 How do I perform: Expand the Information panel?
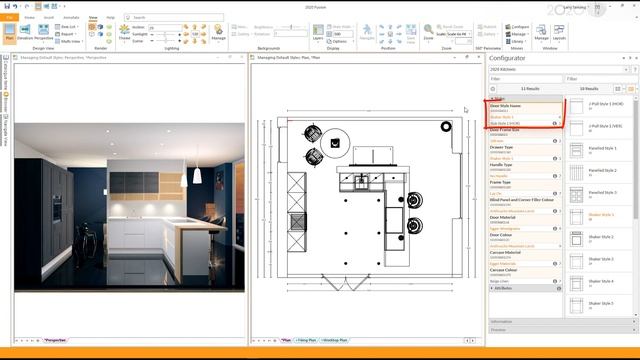point(563,322)
